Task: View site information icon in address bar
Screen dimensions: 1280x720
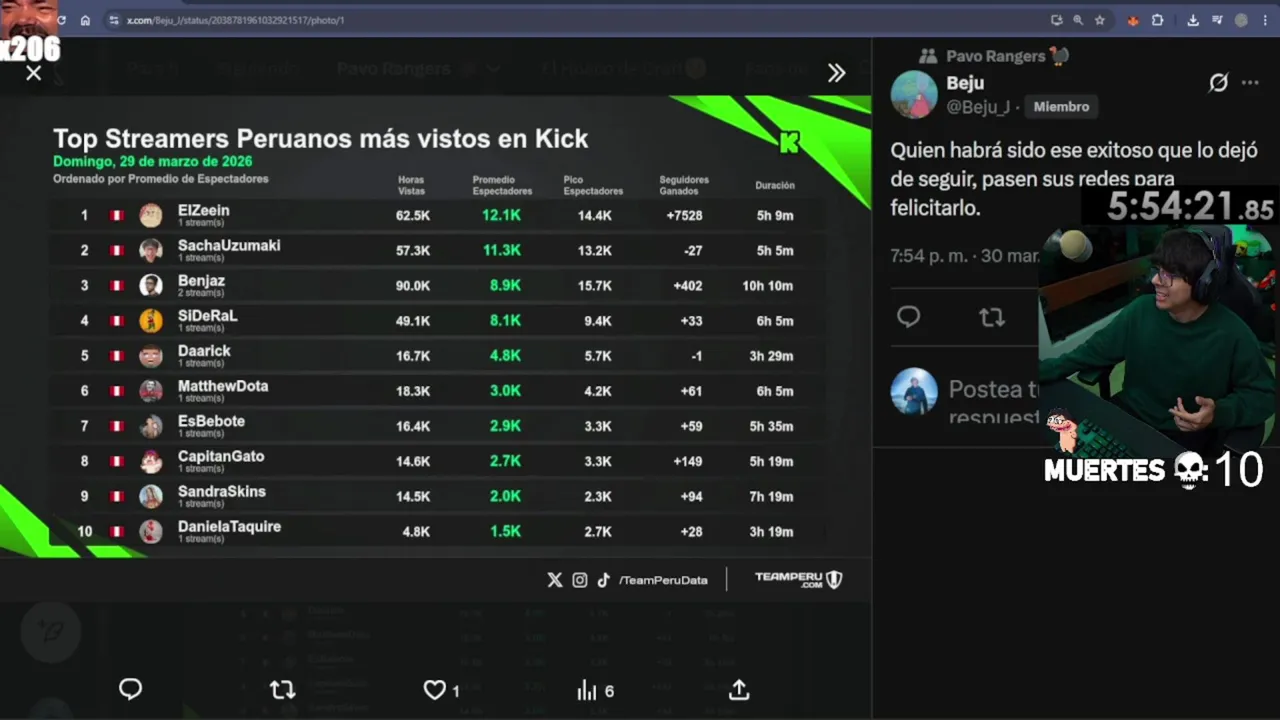Action: (x=114, y=20)
